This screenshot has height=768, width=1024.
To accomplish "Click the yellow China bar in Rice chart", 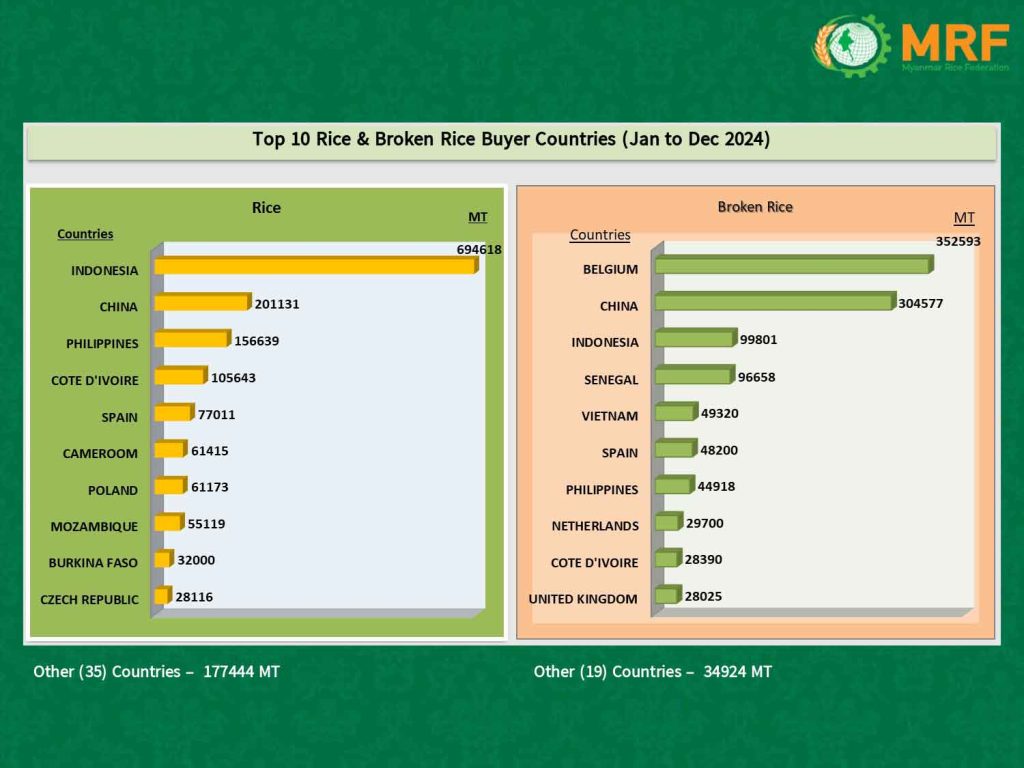I will pos(202,302).
